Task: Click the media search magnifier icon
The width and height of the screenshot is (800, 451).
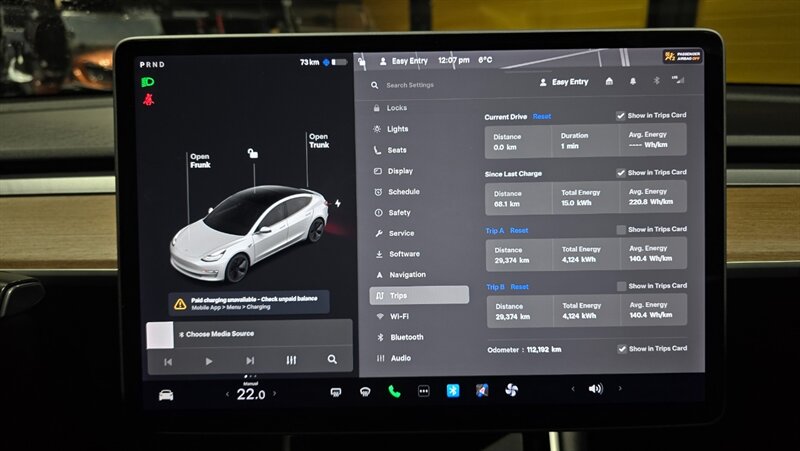Action: [x=332, y=360]
